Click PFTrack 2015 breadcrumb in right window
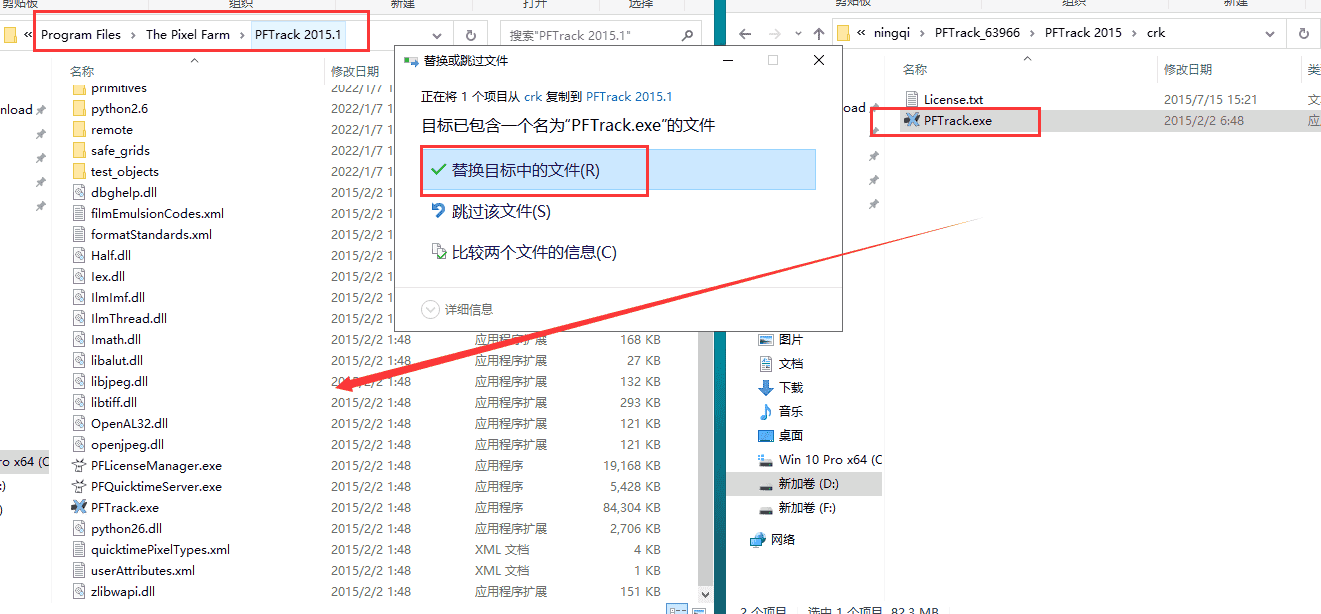The width and height of the screenshot is (1321, 614). [1083, 33]
